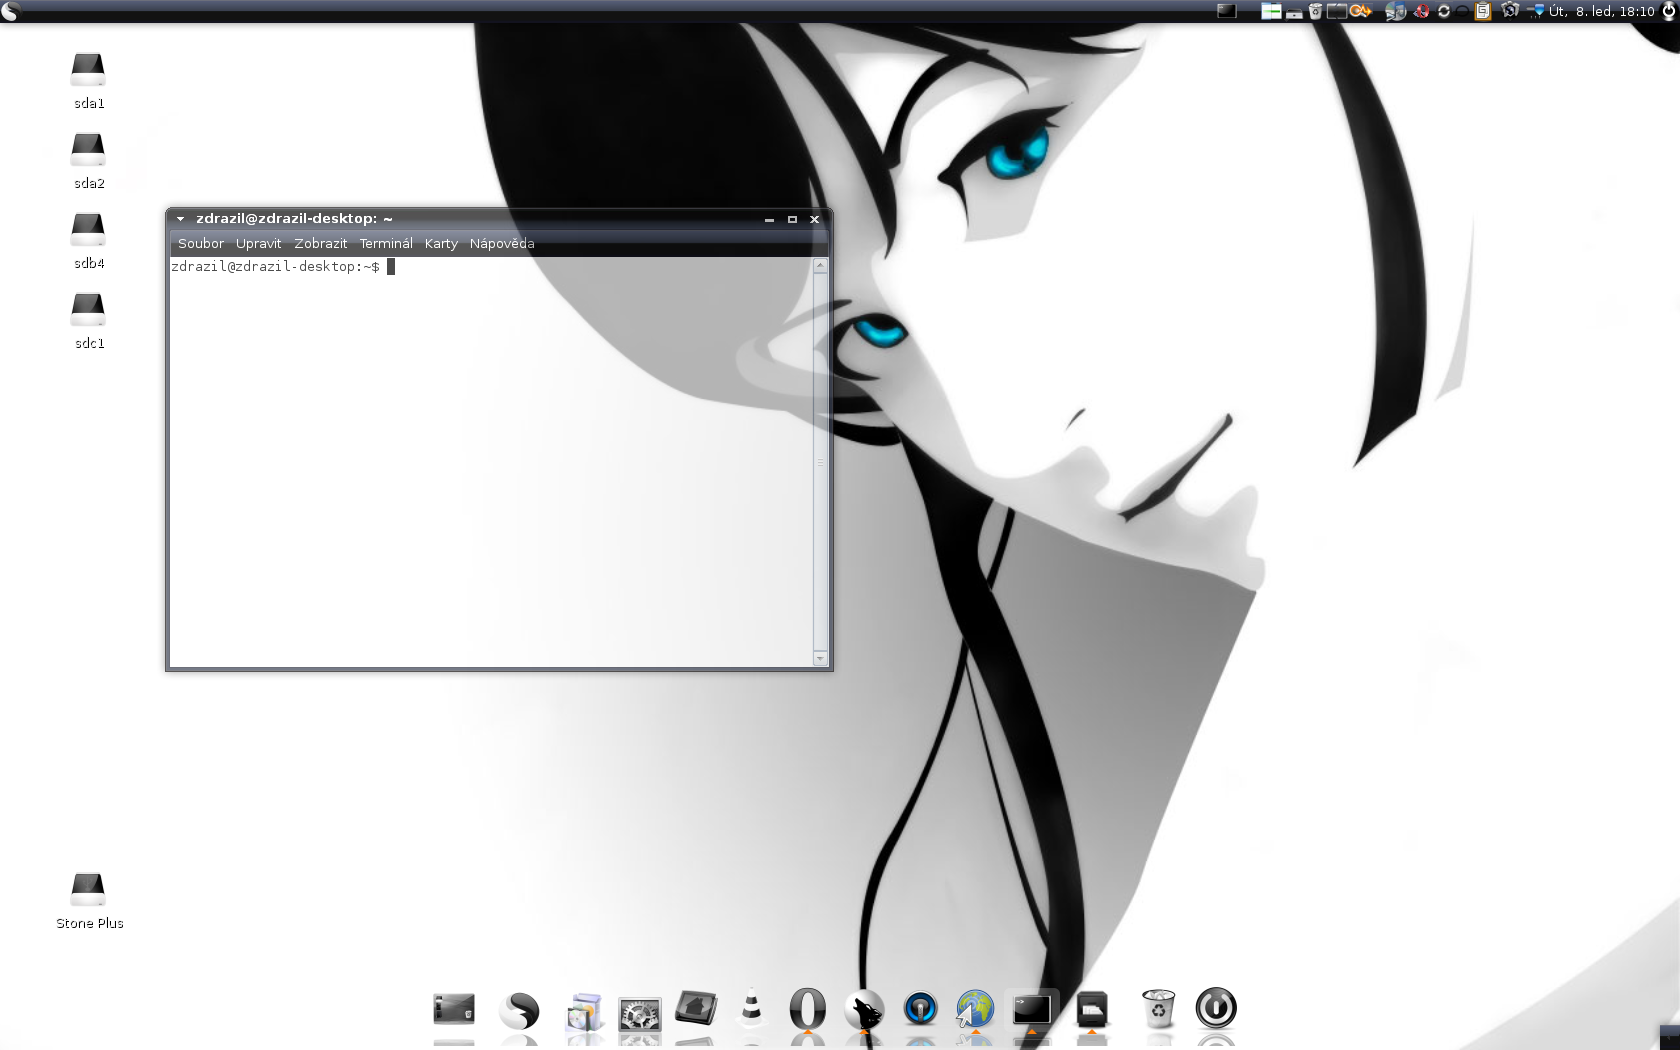
Task: Open the Nápověda menu
Action: click(x=501, y=244)
